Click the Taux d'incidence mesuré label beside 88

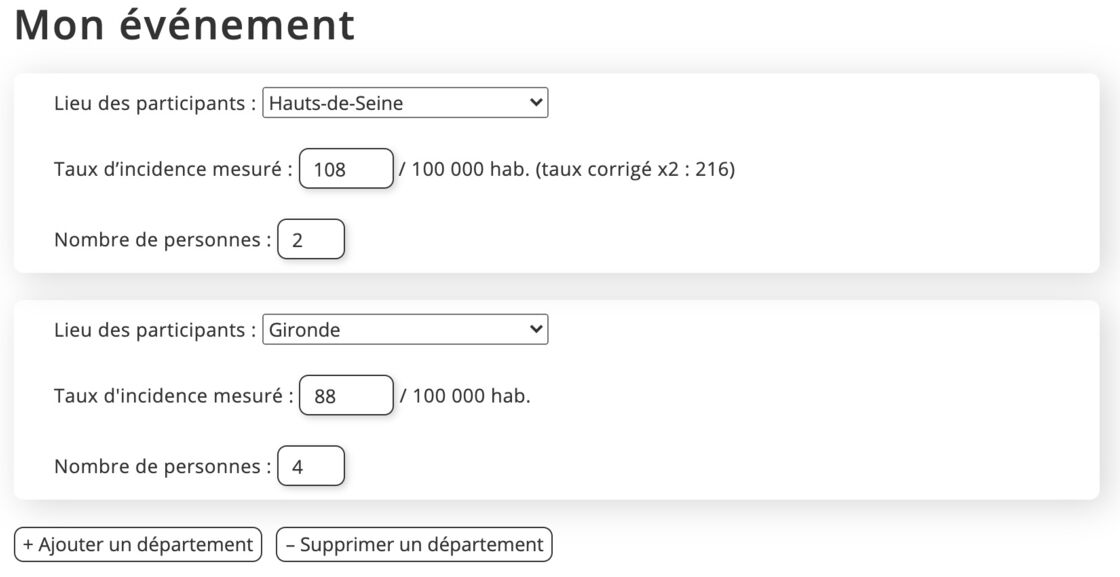point(174,396)
